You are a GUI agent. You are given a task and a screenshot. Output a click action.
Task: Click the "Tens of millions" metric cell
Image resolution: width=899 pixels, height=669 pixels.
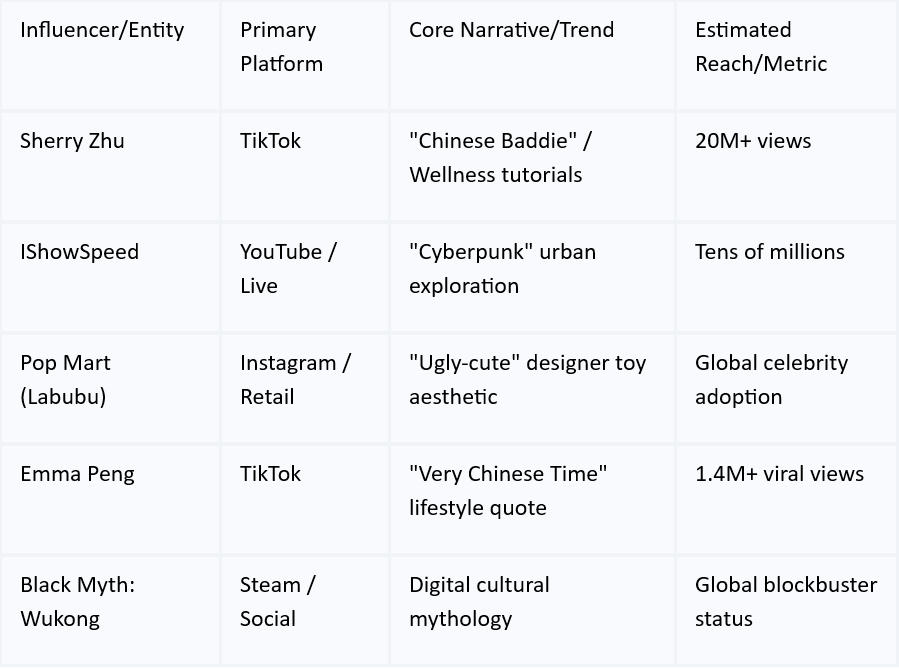(769, 252)
